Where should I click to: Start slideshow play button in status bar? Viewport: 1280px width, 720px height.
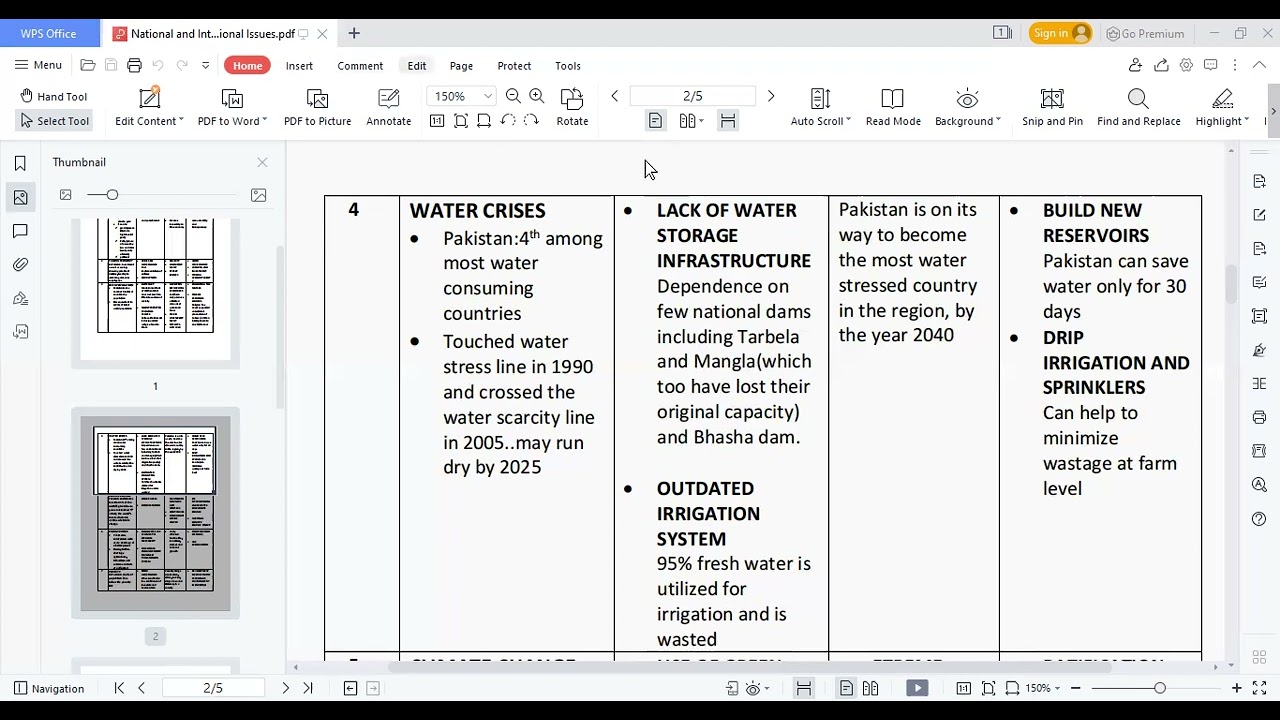[917, 688]
